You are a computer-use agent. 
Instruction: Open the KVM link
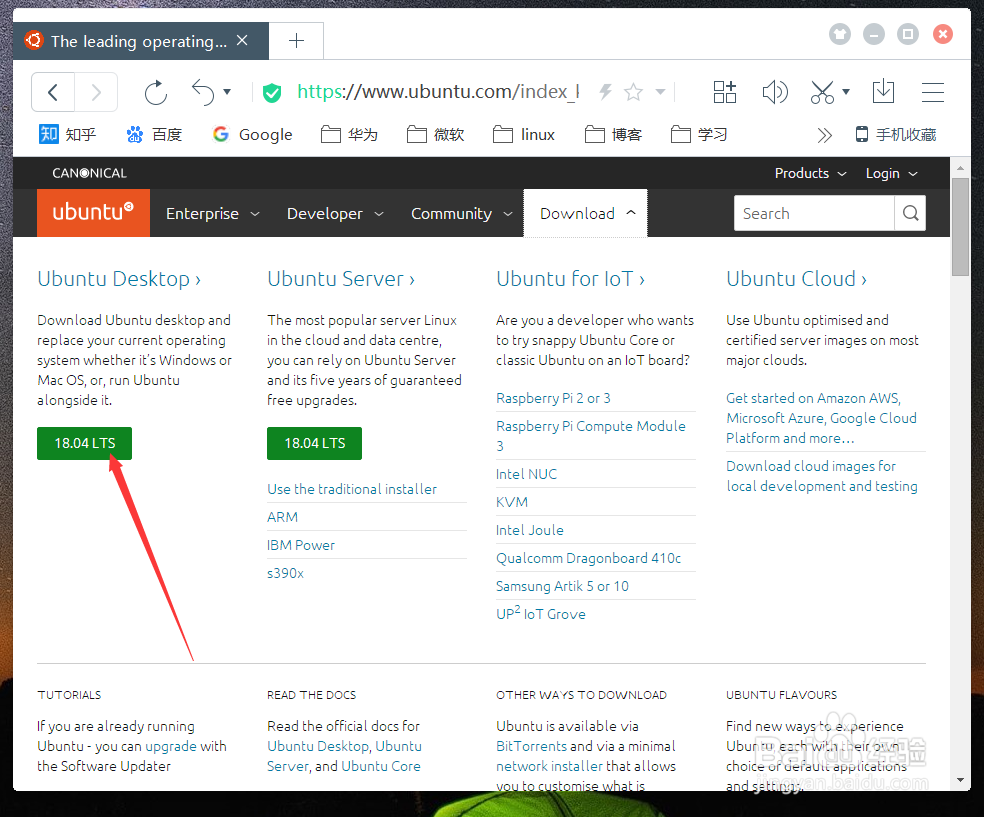pyautogui.click(x=512, y=502)
